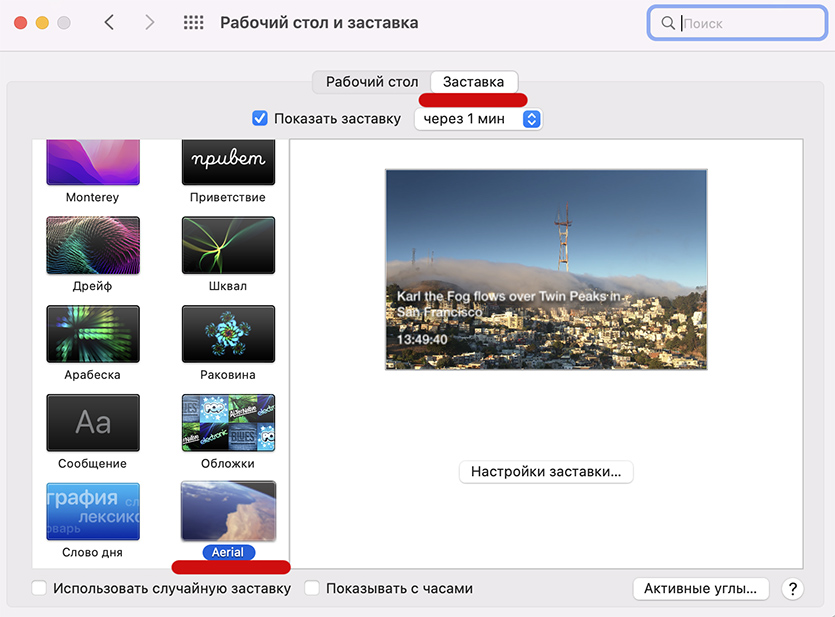Click the Aerial screensaver thumbnail

pos(228,511)
